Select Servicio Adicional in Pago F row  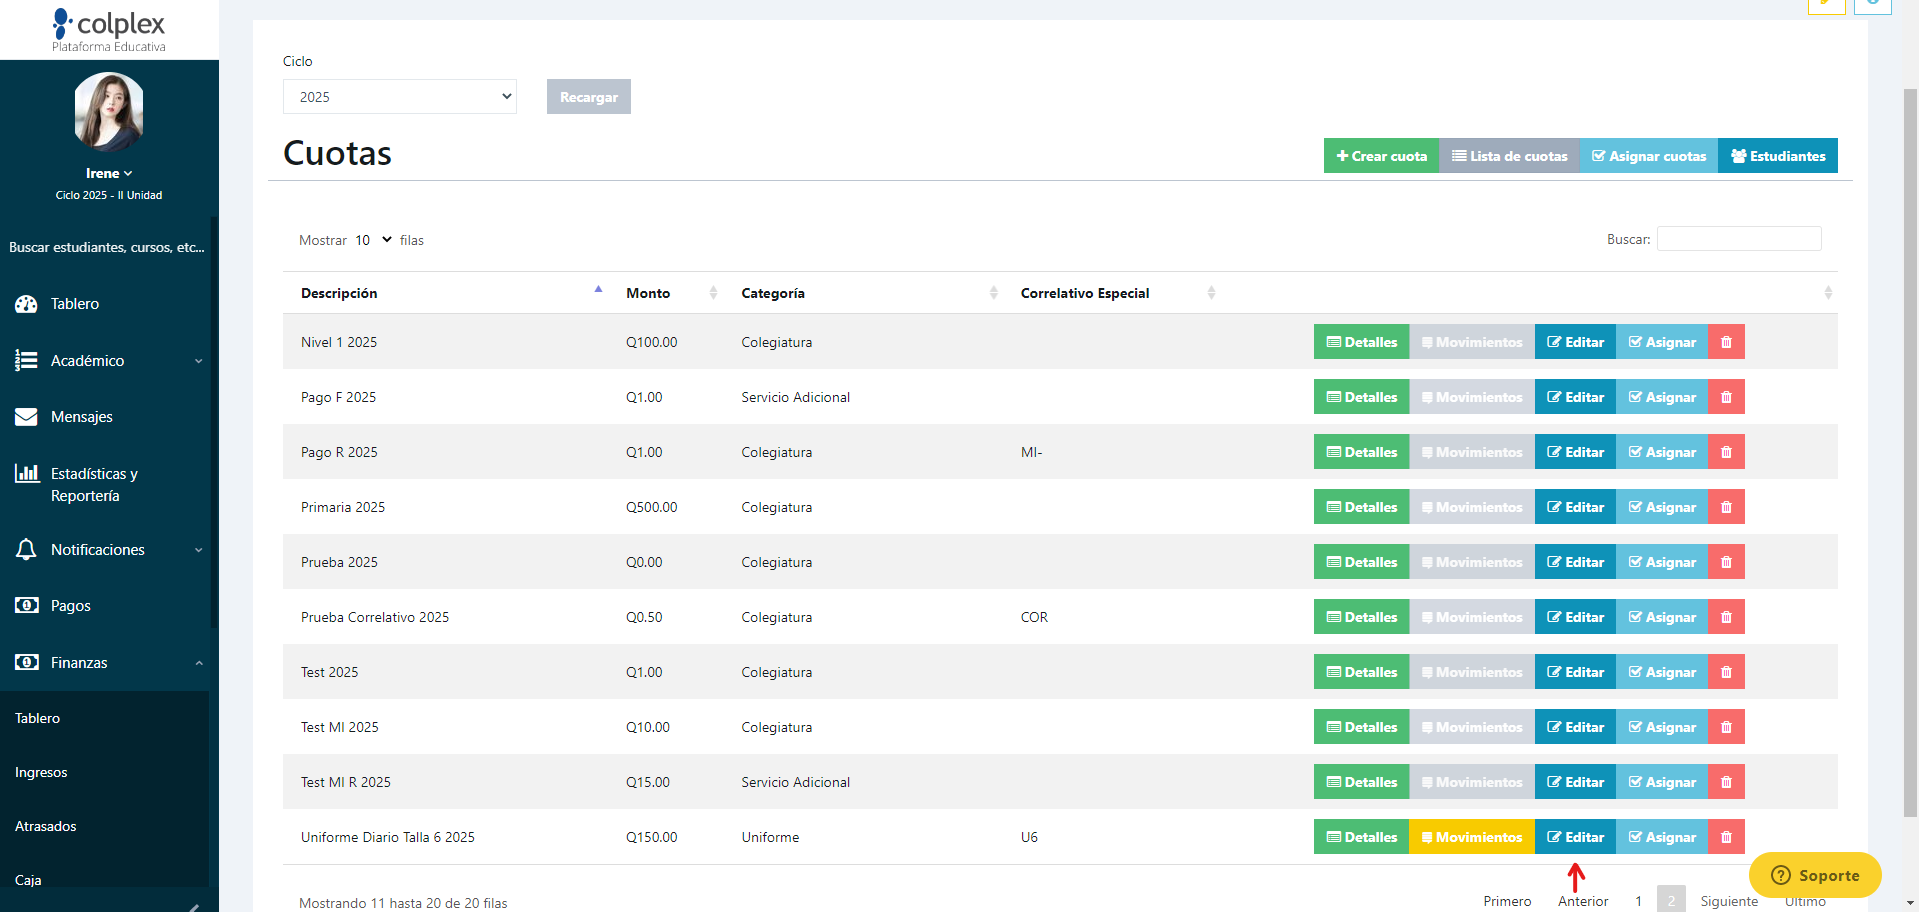coord(795,397)
